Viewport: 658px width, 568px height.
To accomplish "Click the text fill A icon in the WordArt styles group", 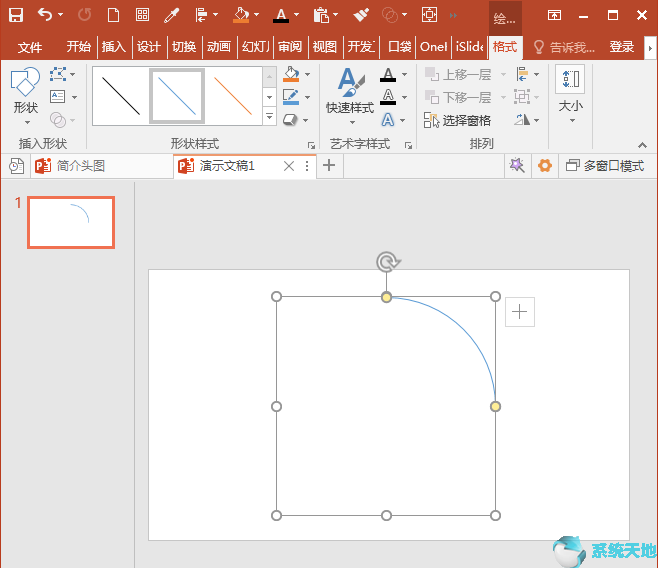I will point(388,75).
